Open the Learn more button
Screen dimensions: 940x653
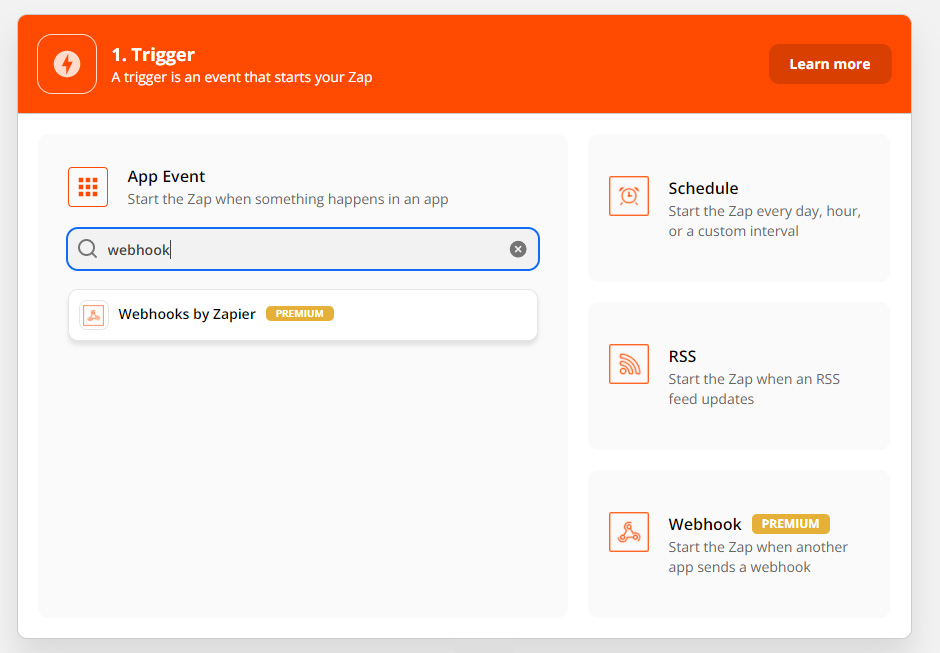click(830, 64)
